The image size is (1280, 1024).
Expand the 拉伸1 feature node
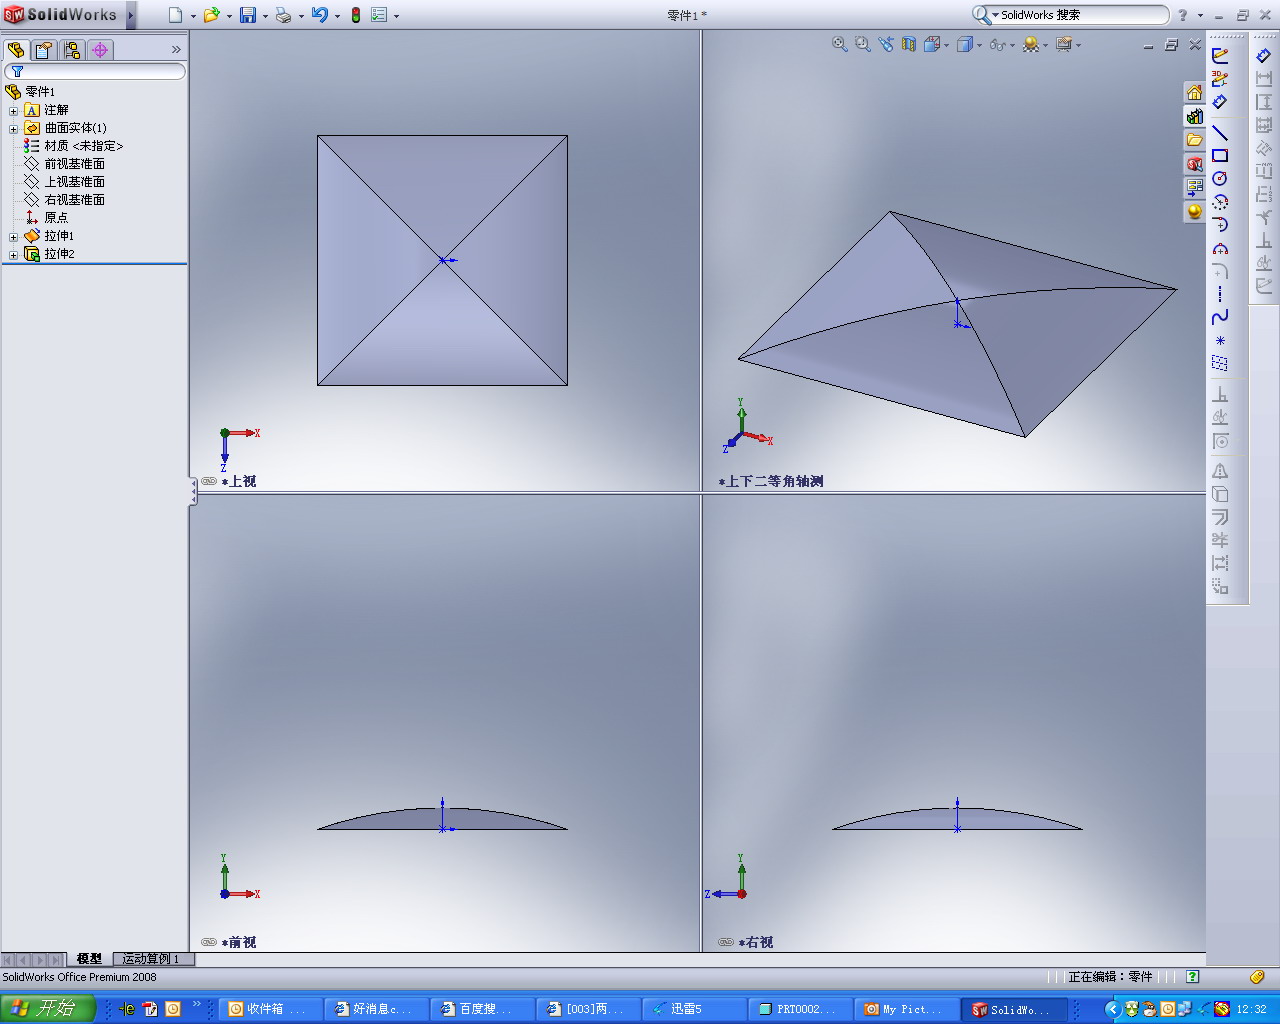(13, 236)
